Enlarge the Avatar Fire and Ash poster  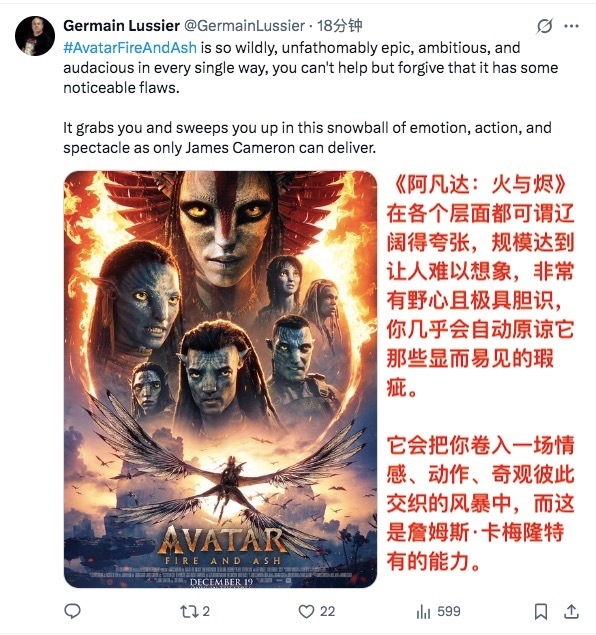(220, 379)
